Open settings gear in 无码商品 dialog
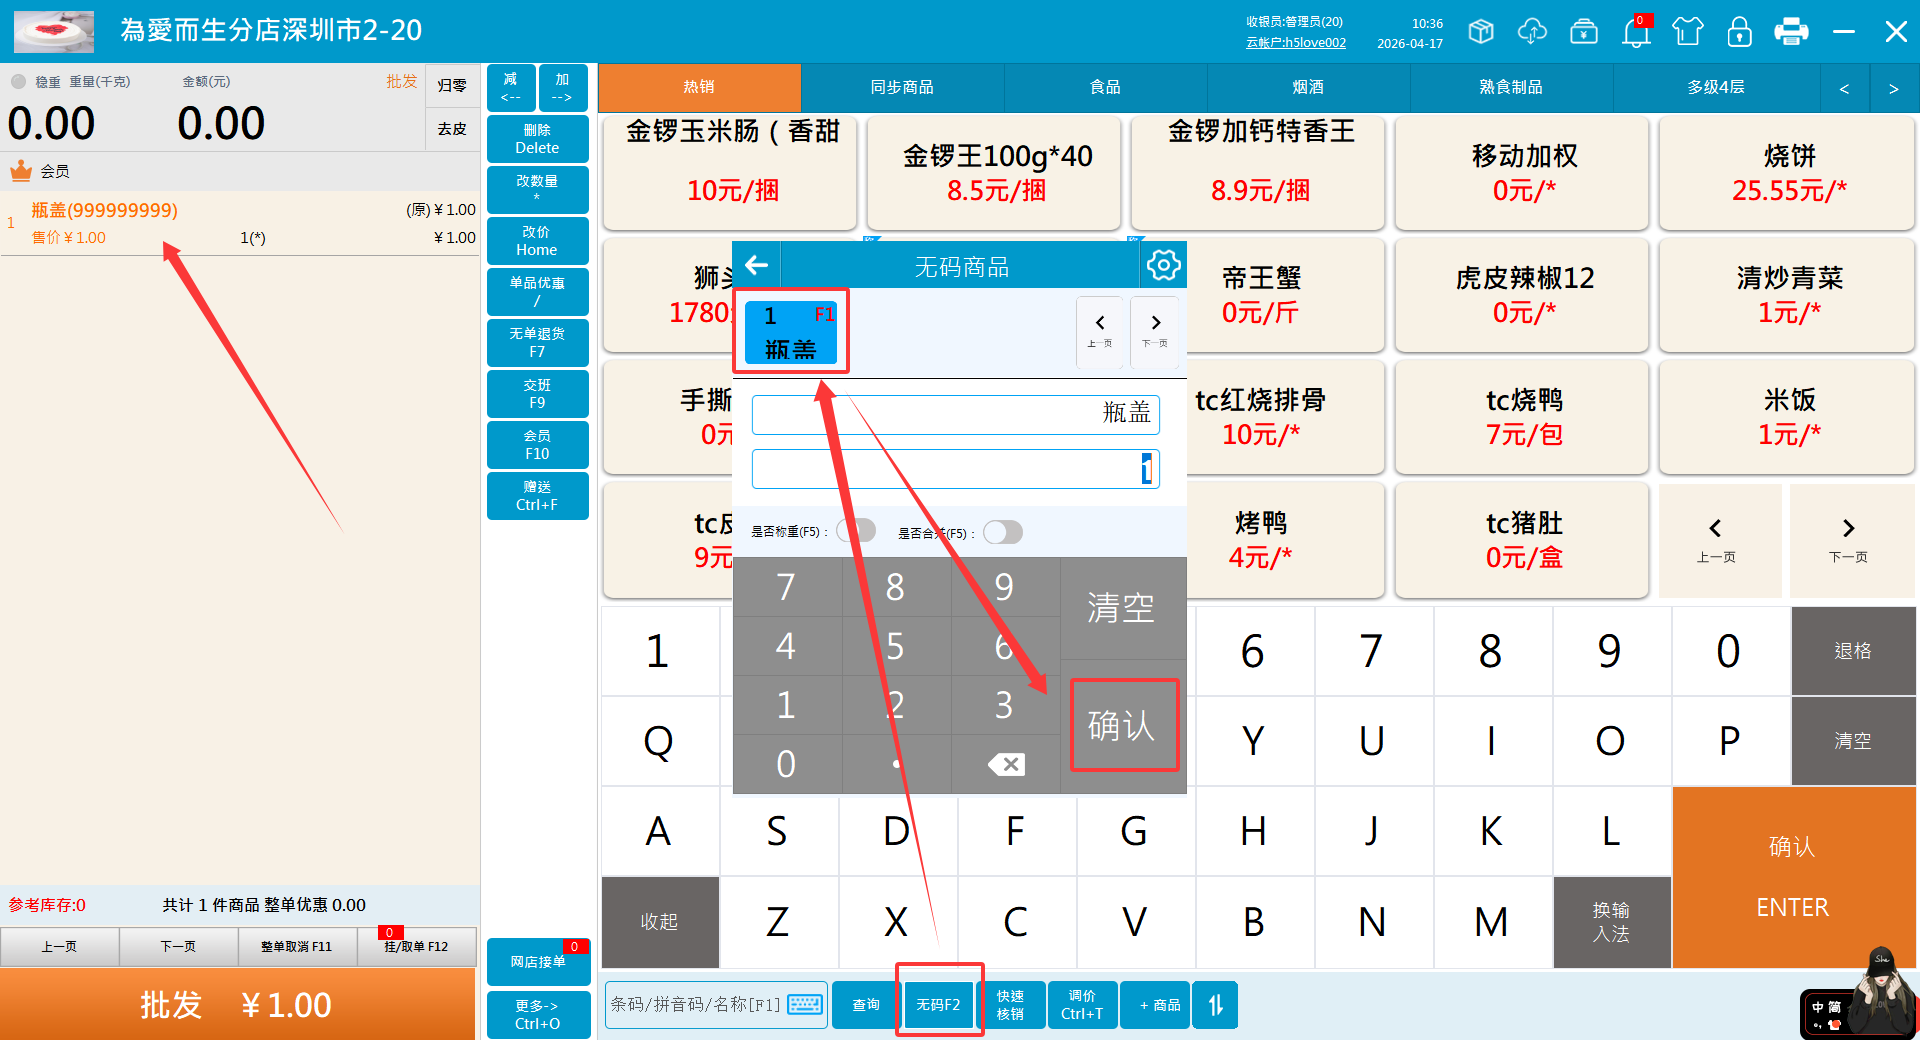 (1163, 266)
